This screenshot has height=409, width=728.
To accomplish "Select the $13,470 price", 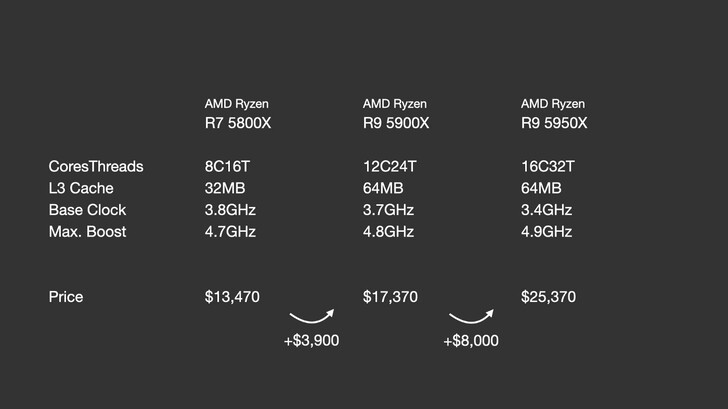I will click(232, 297).
